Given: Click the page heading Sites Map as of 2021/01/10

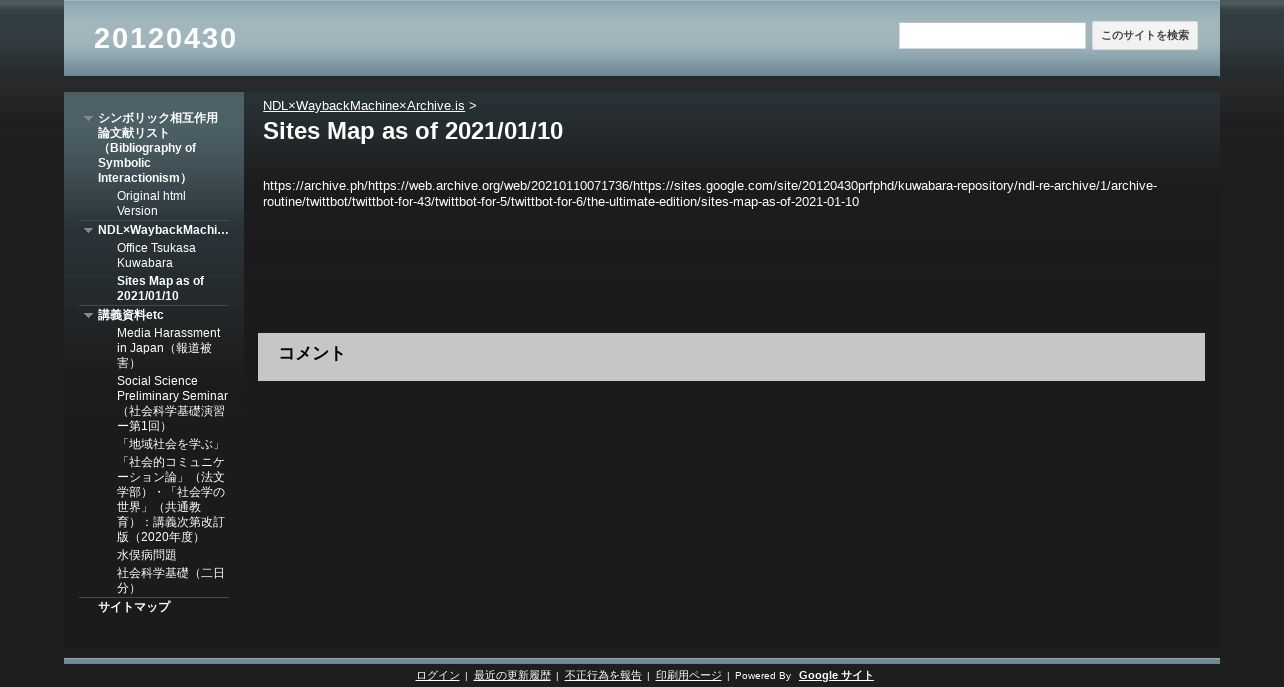Looking at the screenshot, I should (413, 131).
